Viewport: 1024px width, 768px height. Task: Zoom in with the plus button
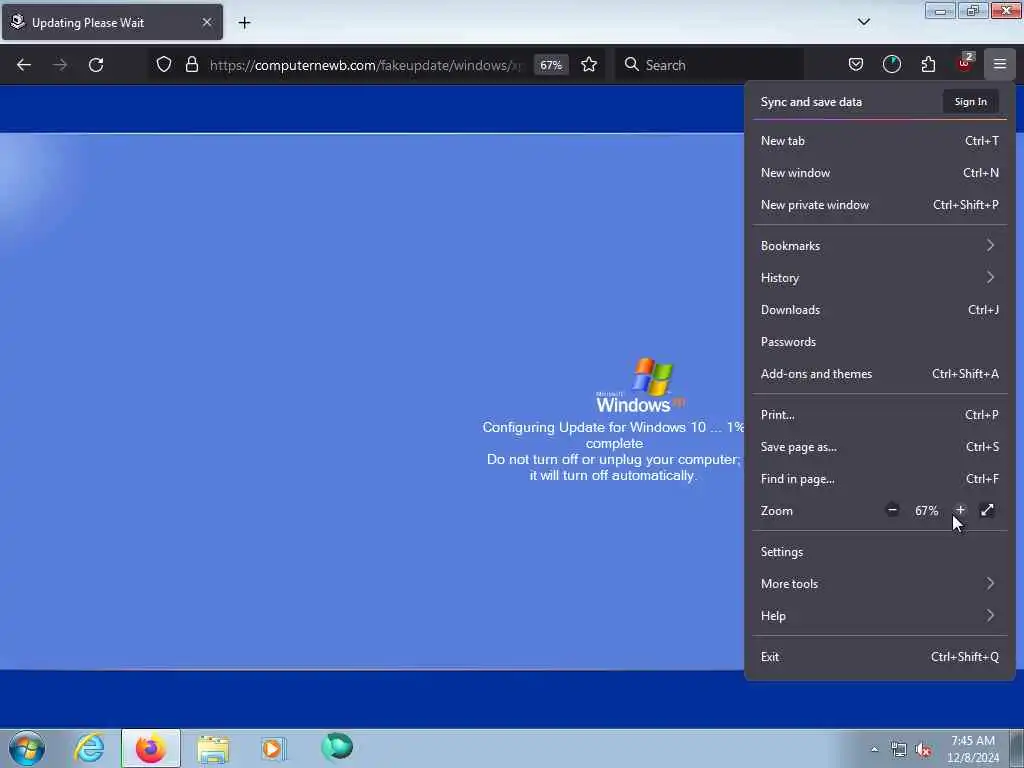pyautogui.click(x=960, y=510)
